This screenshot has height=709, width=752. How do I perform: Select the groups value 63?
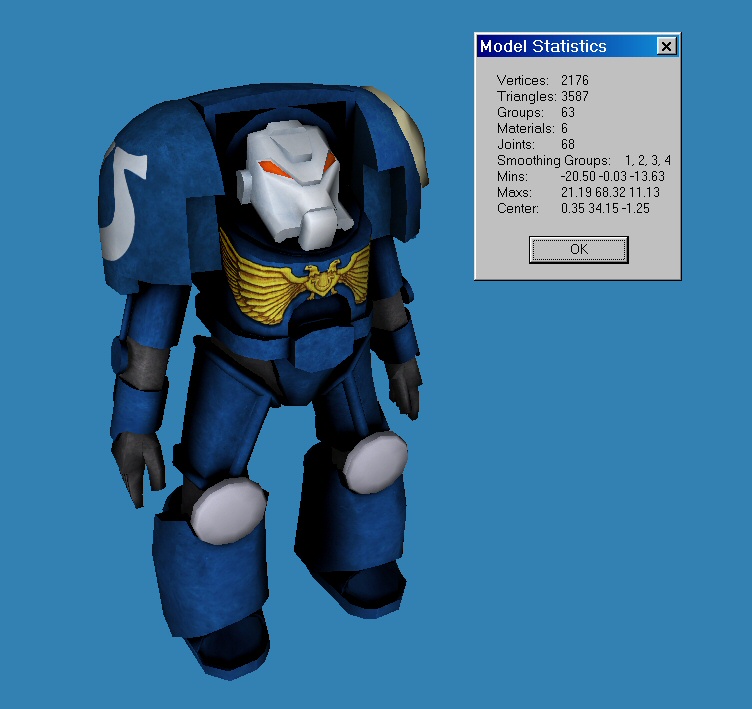(x=568, y=112)
